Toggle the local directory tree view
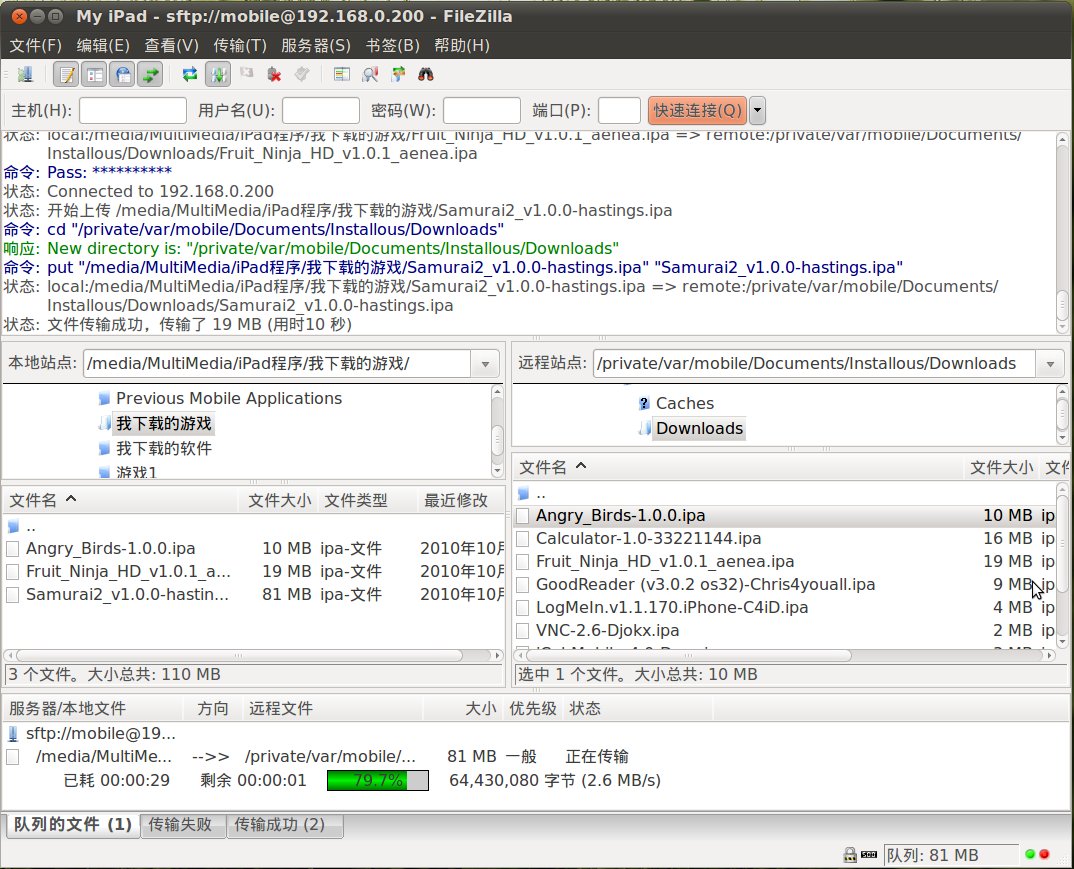The height and width of the screenshot is (869, 1074). click(x=96, y=74)
